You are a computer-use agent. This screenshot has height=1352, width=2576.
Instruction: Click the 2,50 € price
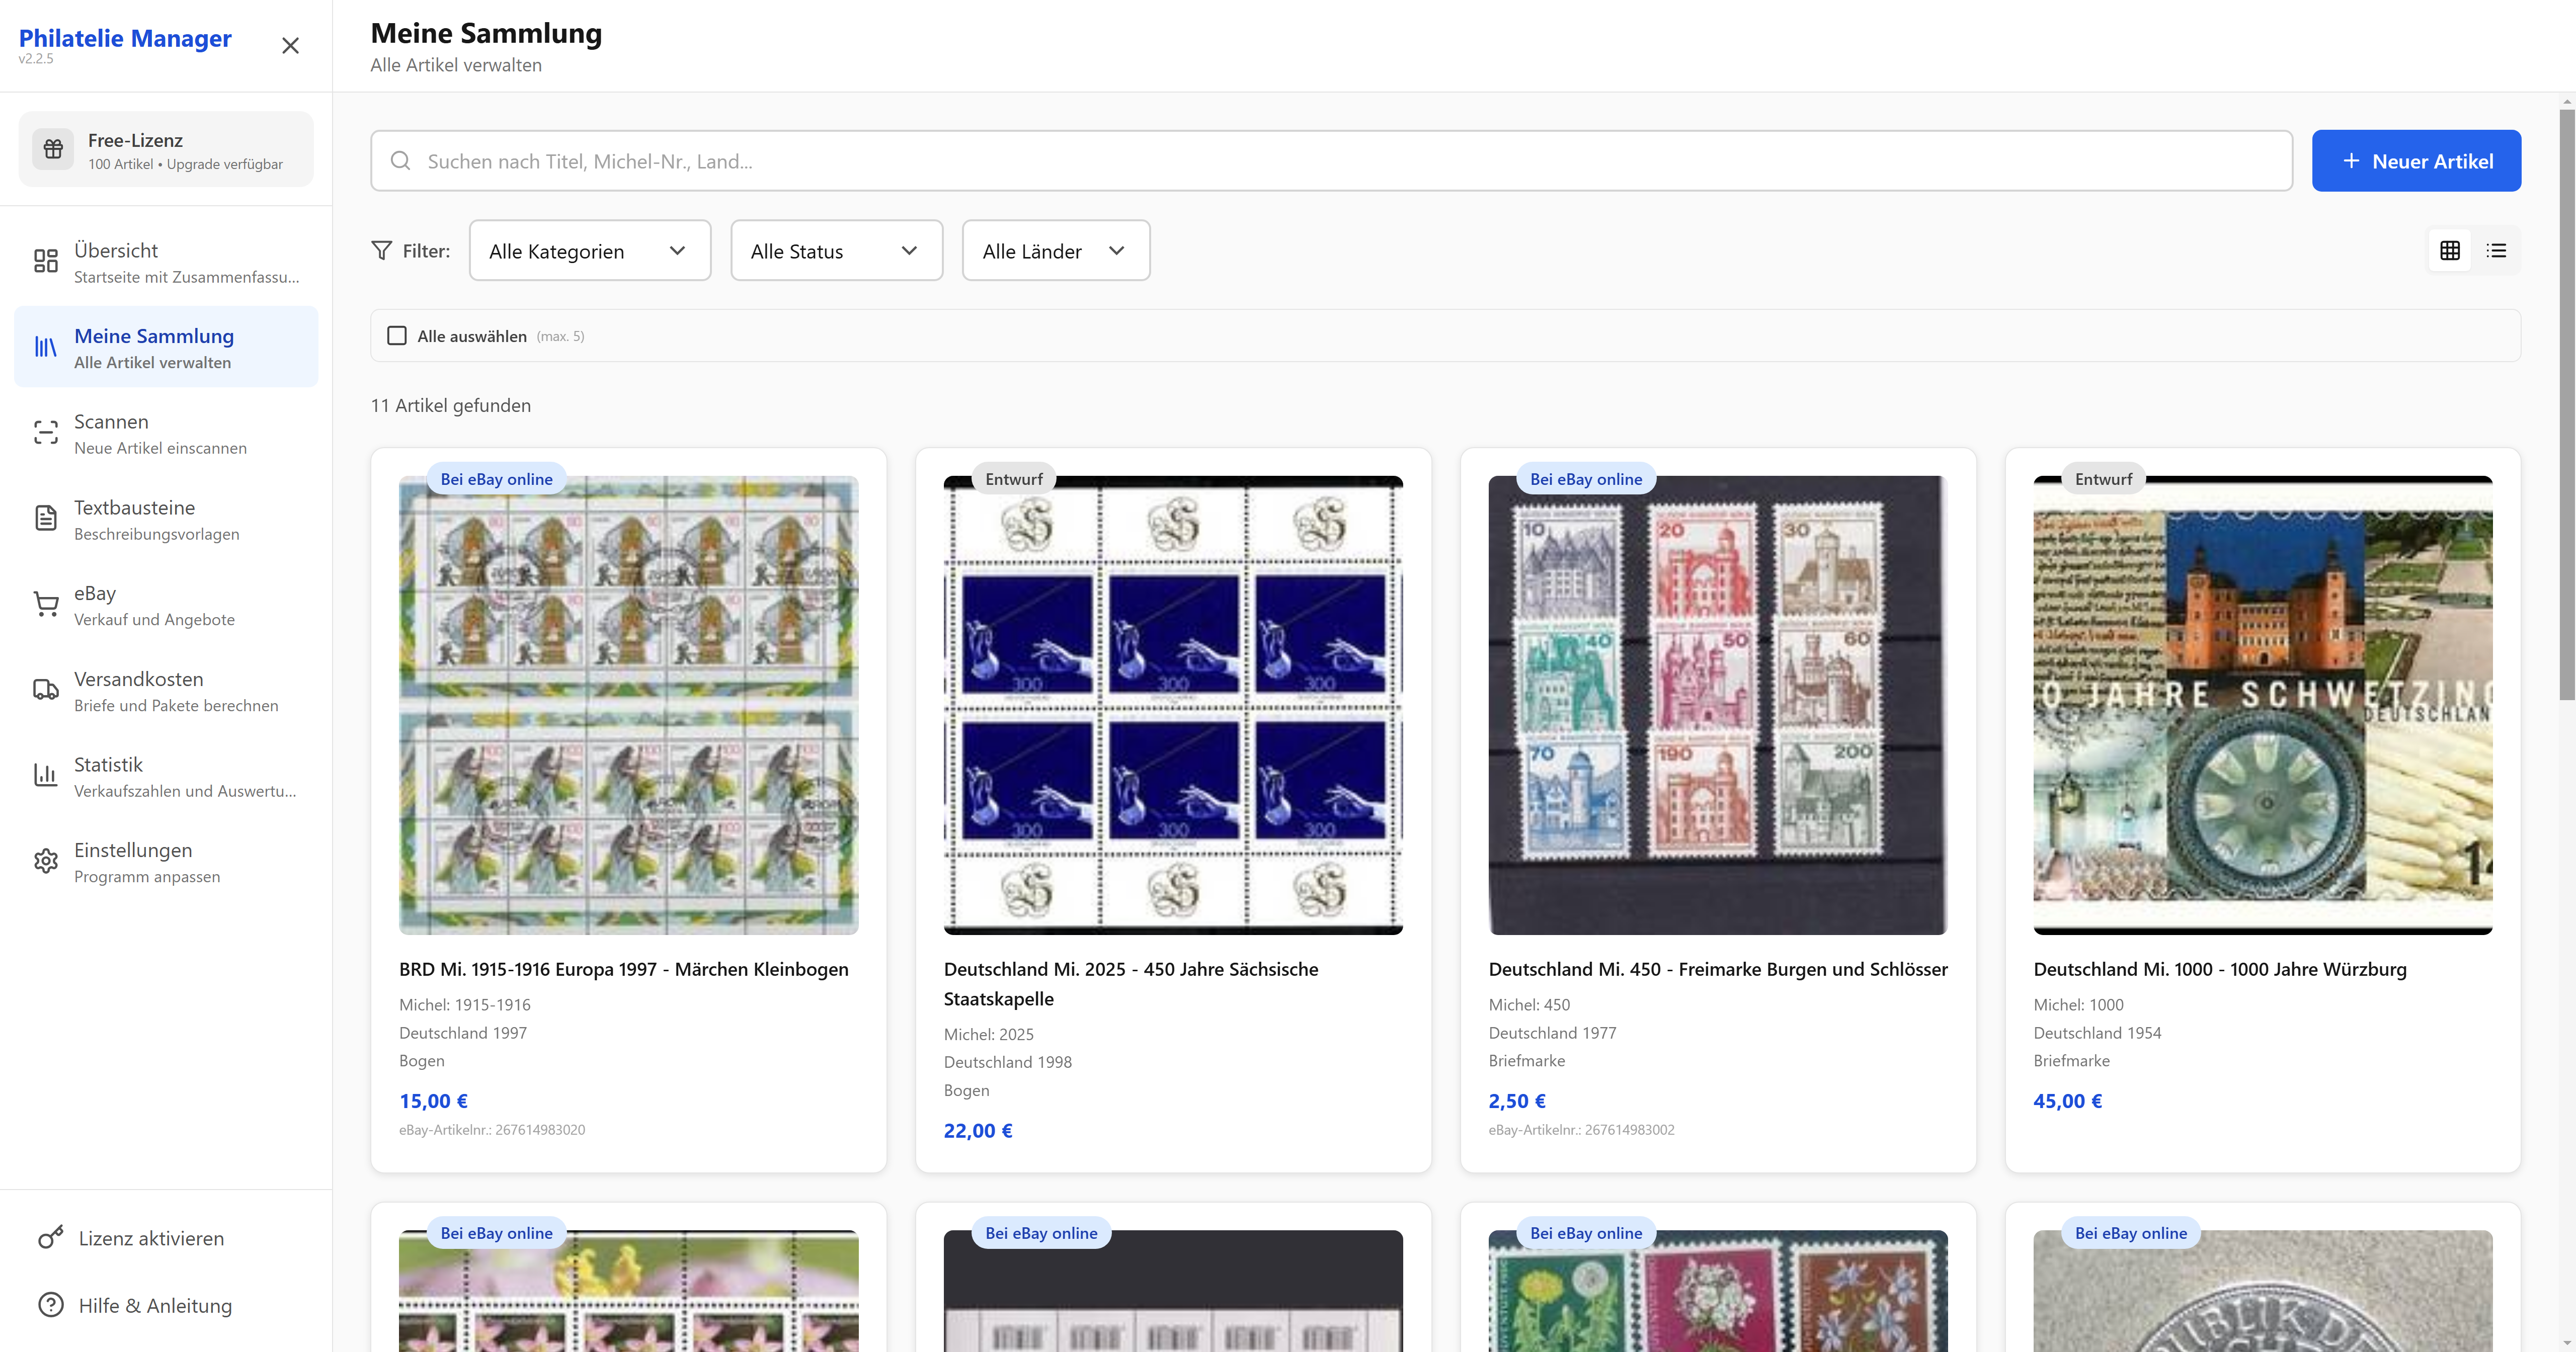1517,1101
